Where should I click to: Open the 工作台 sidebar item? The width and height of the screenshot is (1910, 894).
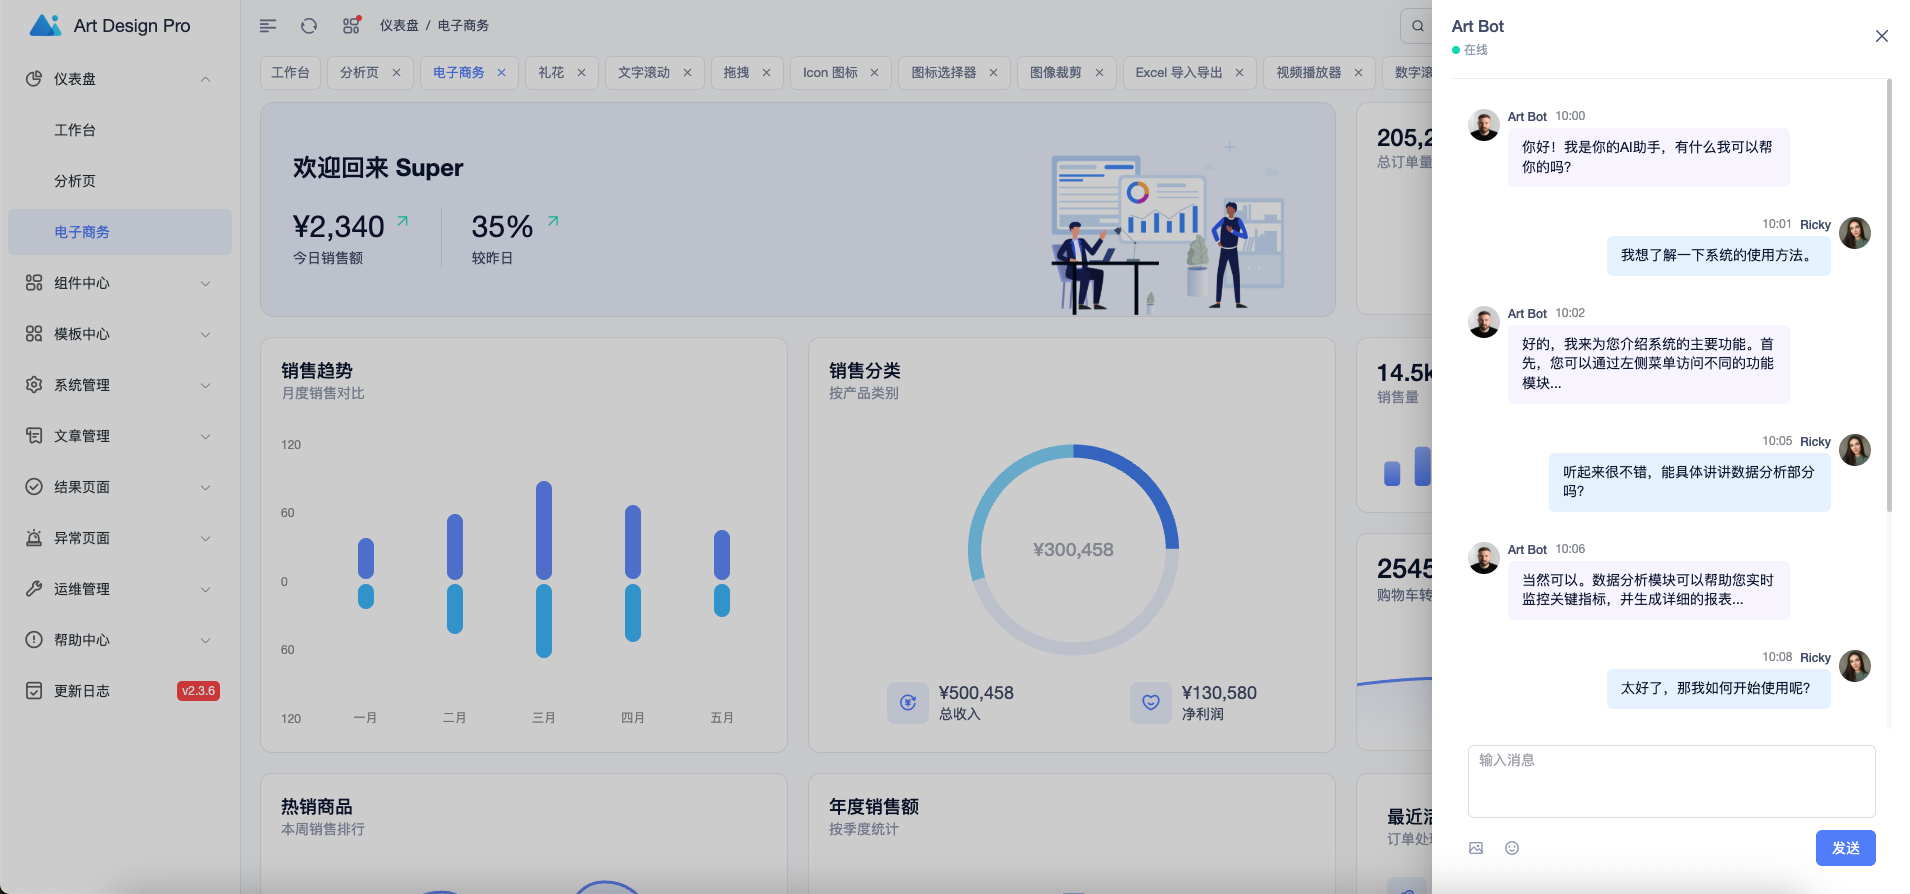[120, 130]
